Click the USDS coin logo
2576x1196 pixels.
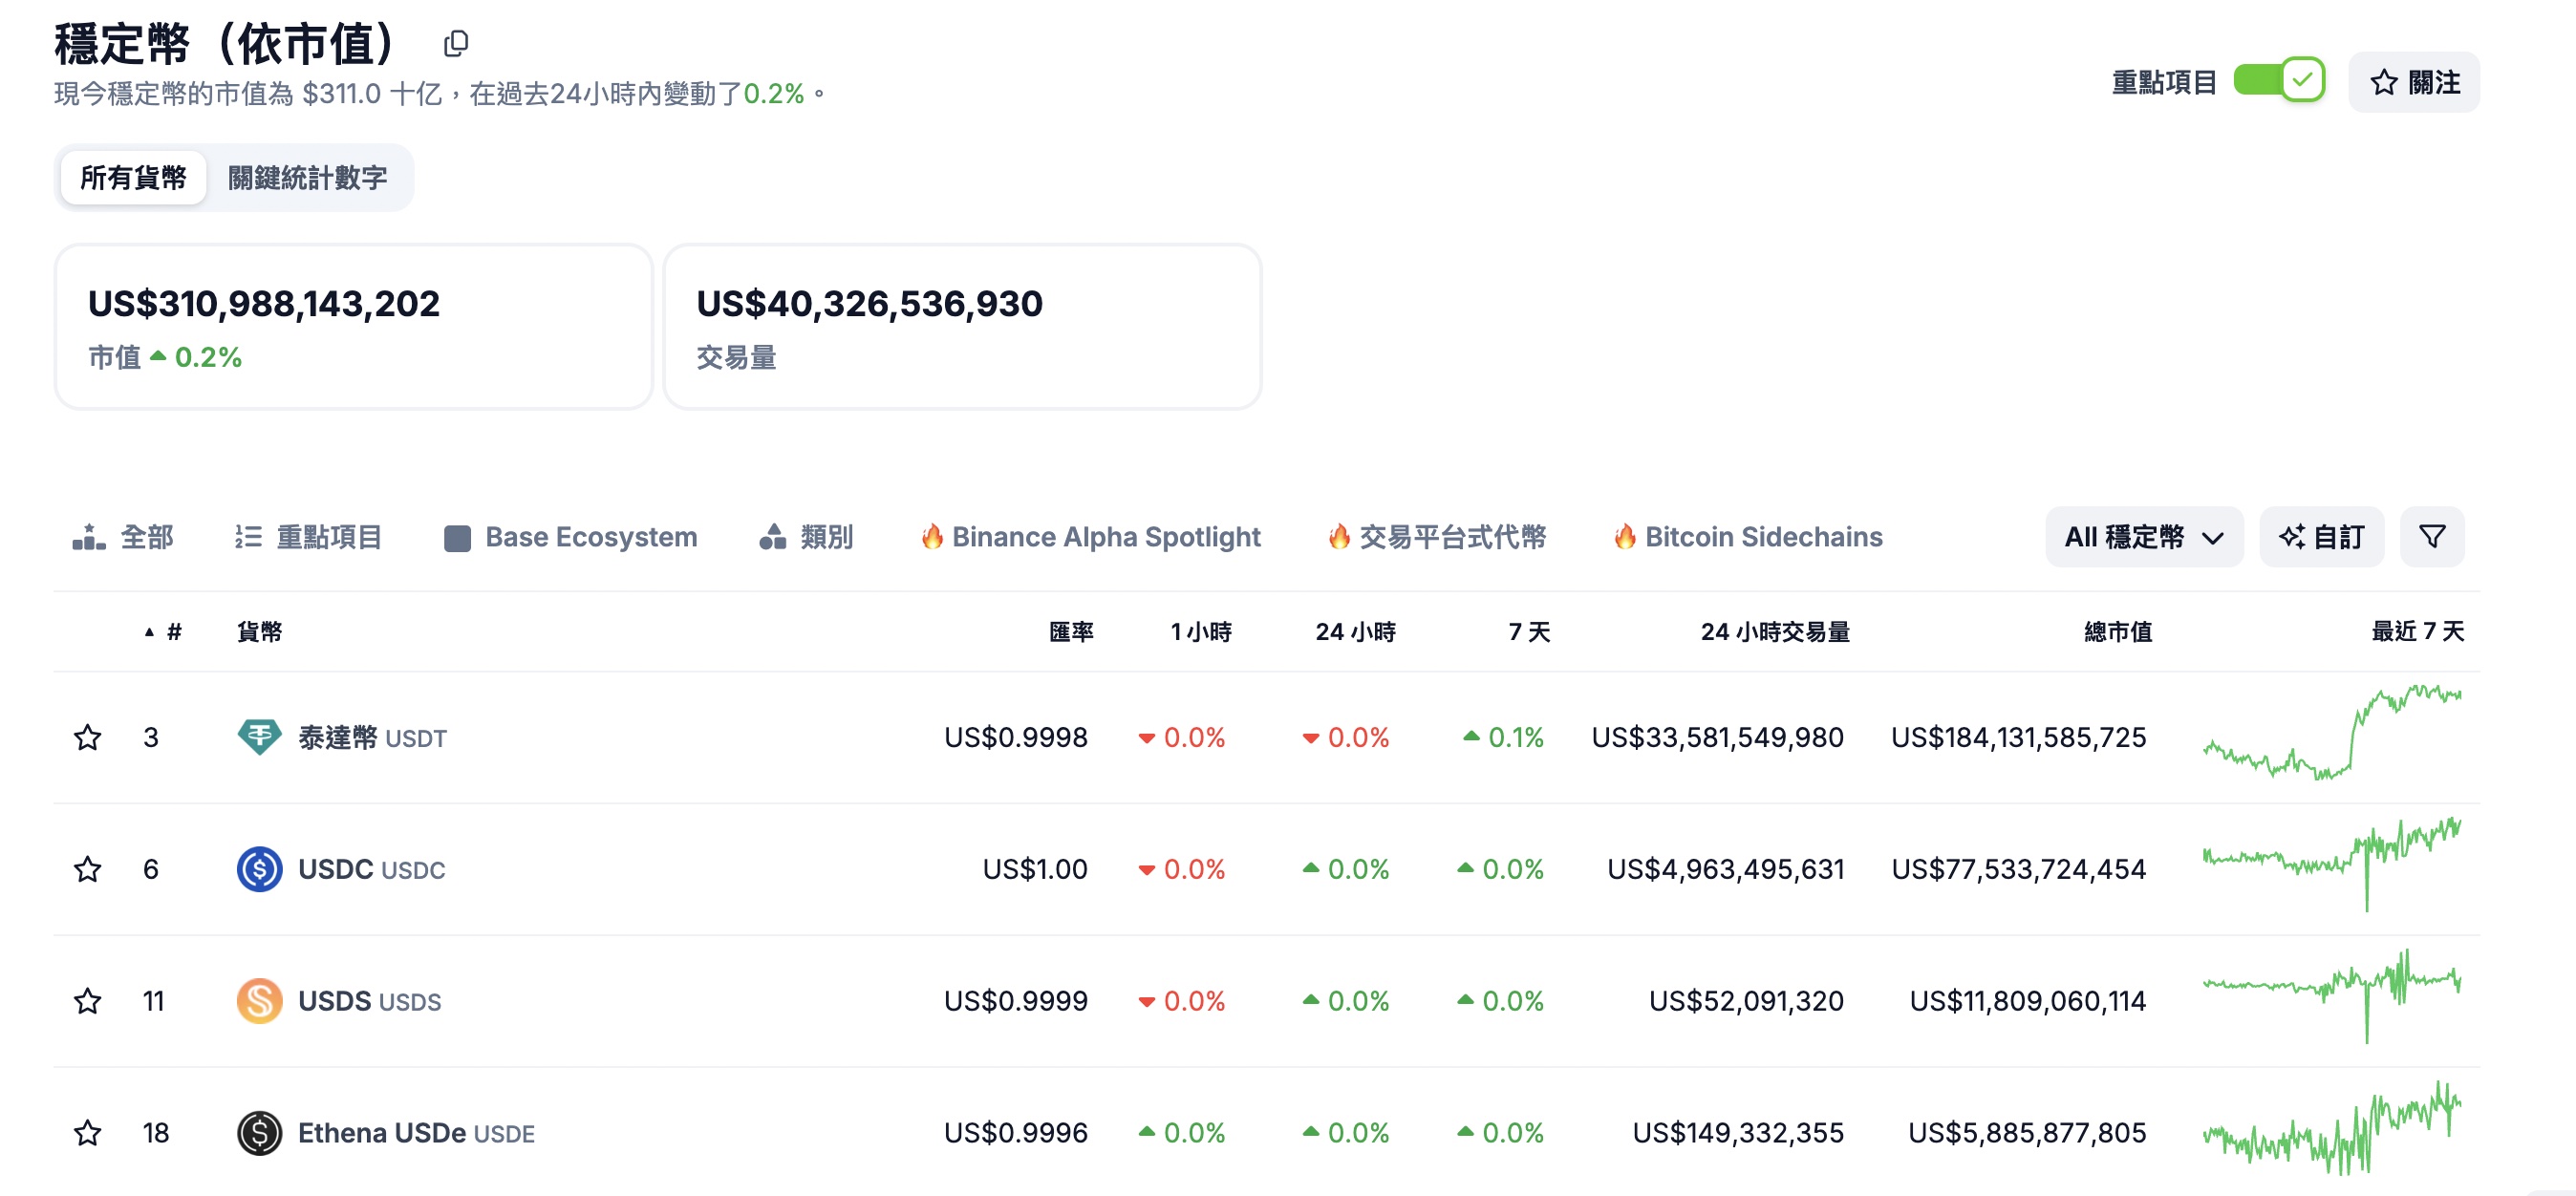pyautogui.click(x=259, y=1001)
